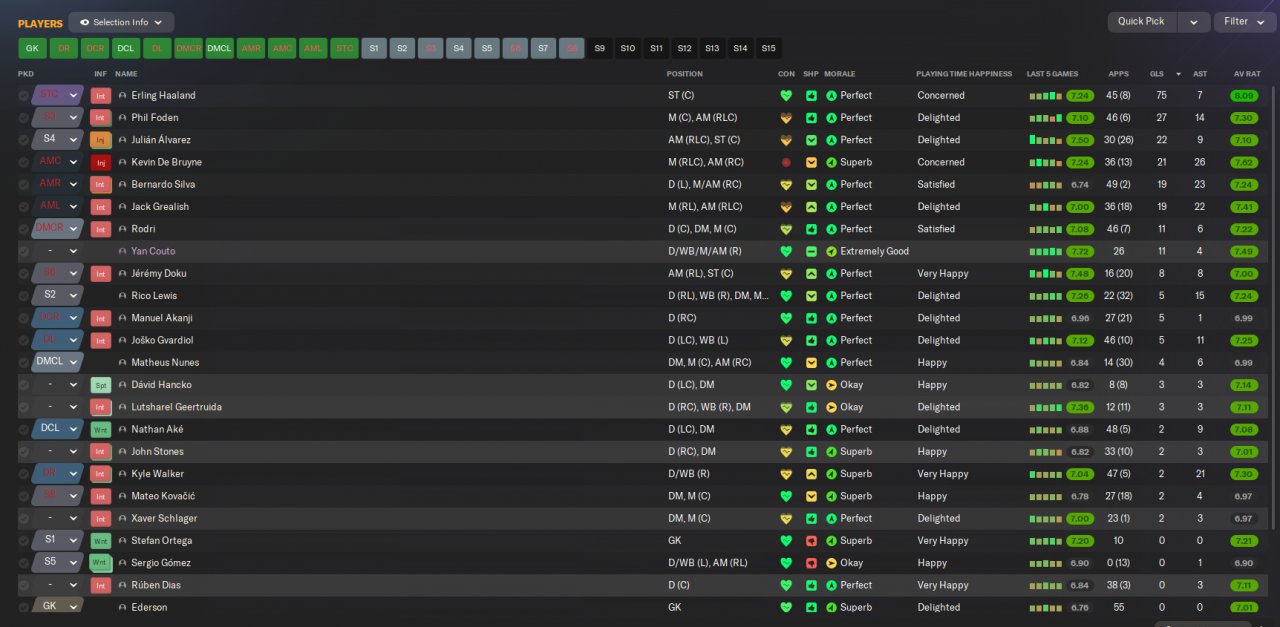Click Erling Haaland's Int status icon
Screen dimensions: 1280x627
pos(101,96)
